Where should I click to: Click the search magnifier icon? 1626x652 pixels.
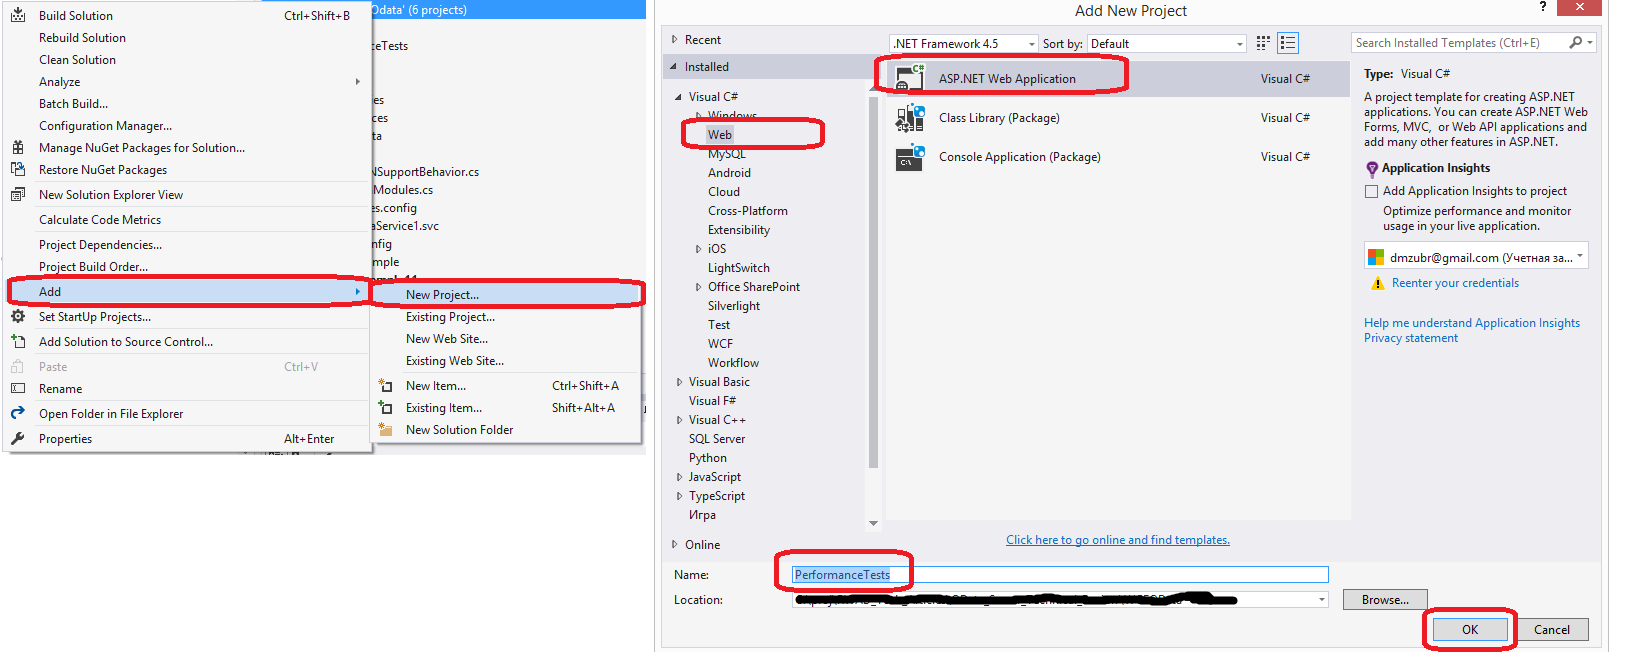(1576, 42)
